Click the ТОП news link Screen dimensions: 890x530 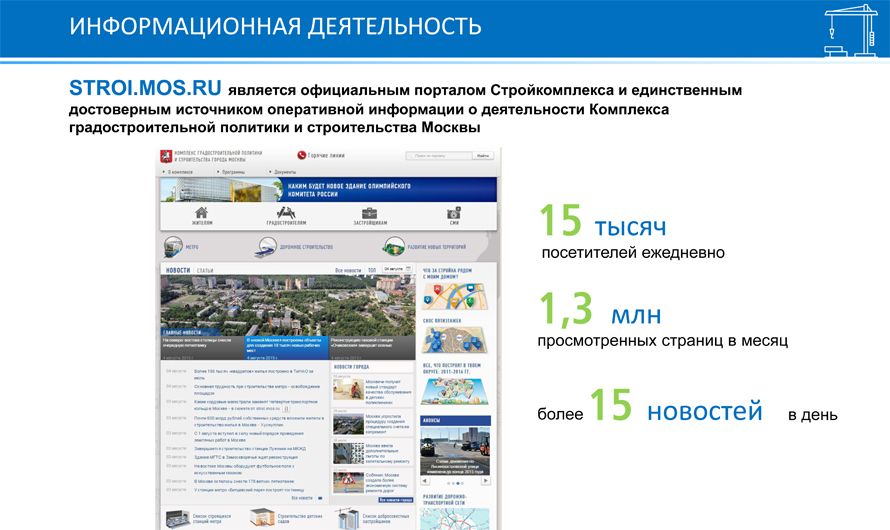(372, 270)
